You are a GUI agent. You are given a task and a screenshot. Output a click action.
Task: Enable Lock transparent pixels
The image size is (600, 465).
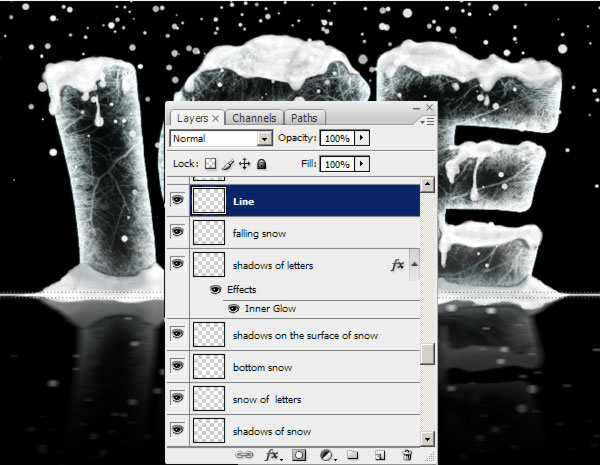211,163
